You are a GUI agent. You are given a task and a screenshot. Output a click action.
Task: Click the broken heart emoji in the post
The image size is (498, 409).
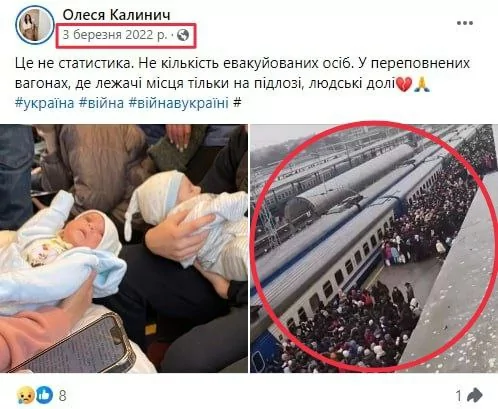pyautogui.click(x=403, y=84)
